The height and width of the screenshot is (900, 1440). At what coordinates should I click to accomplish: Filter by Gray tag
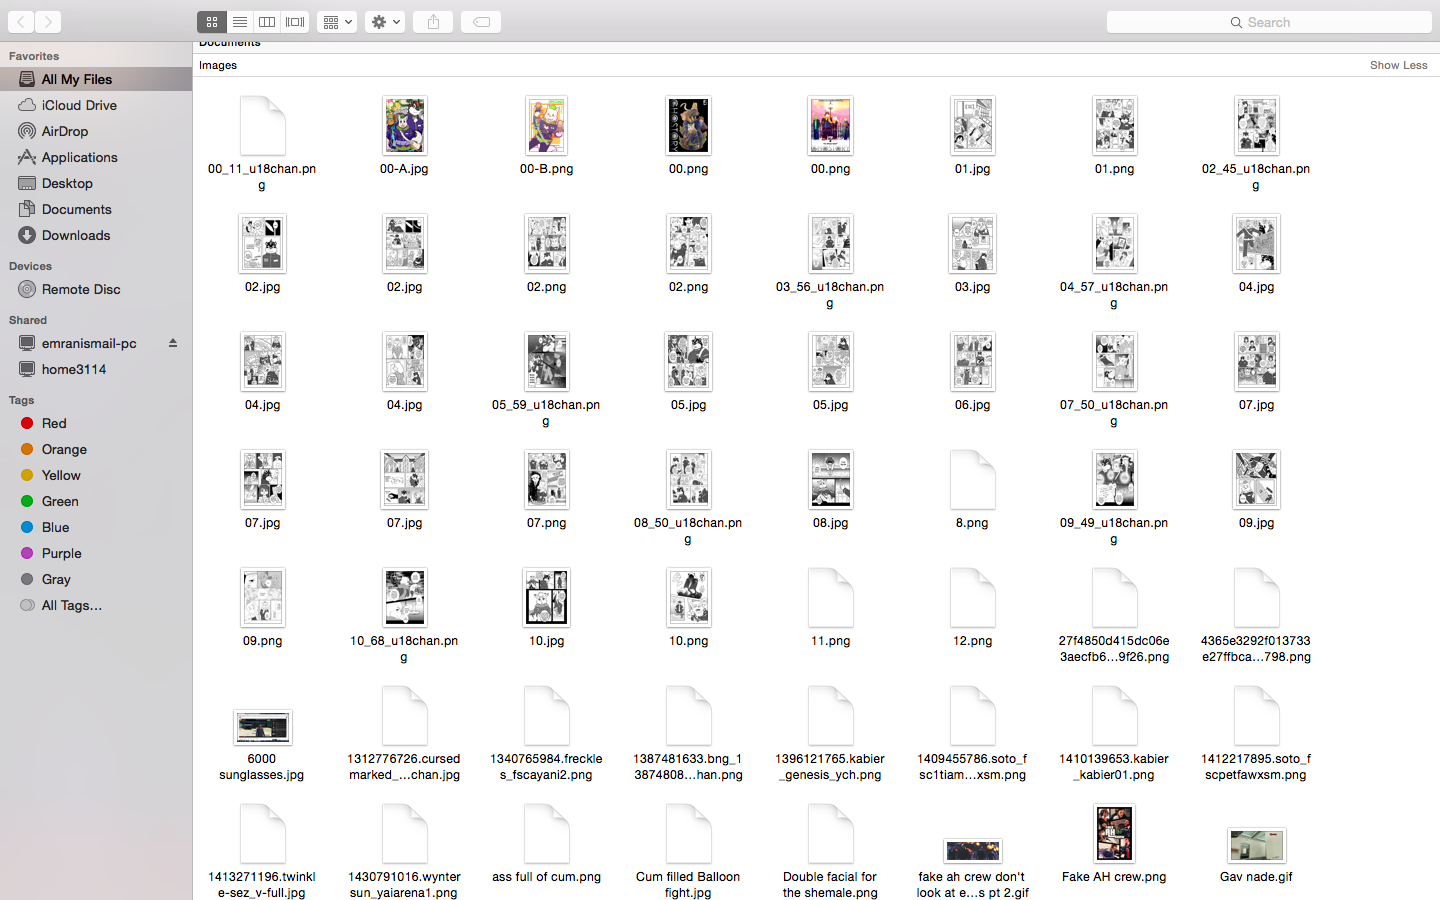[96, 579]
